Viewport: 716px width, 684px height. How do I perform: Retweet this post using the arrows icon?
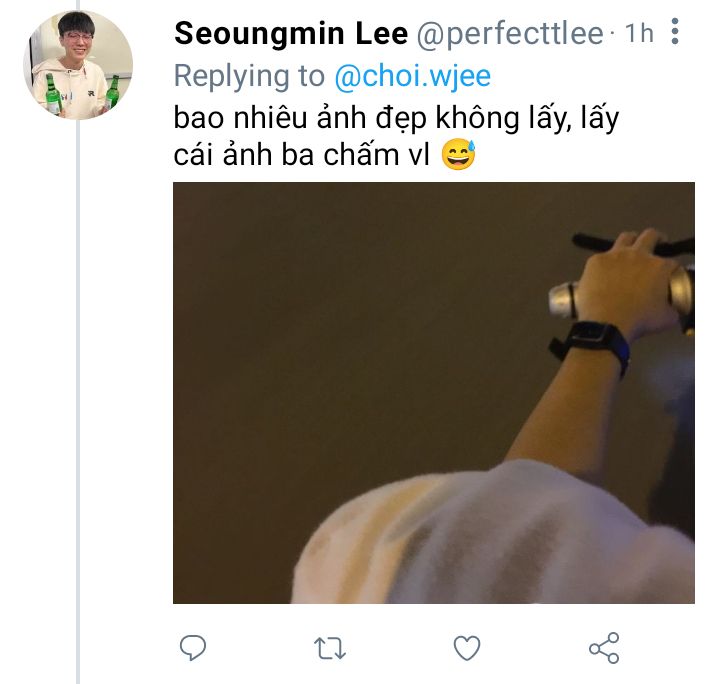[x=330, y=649]
